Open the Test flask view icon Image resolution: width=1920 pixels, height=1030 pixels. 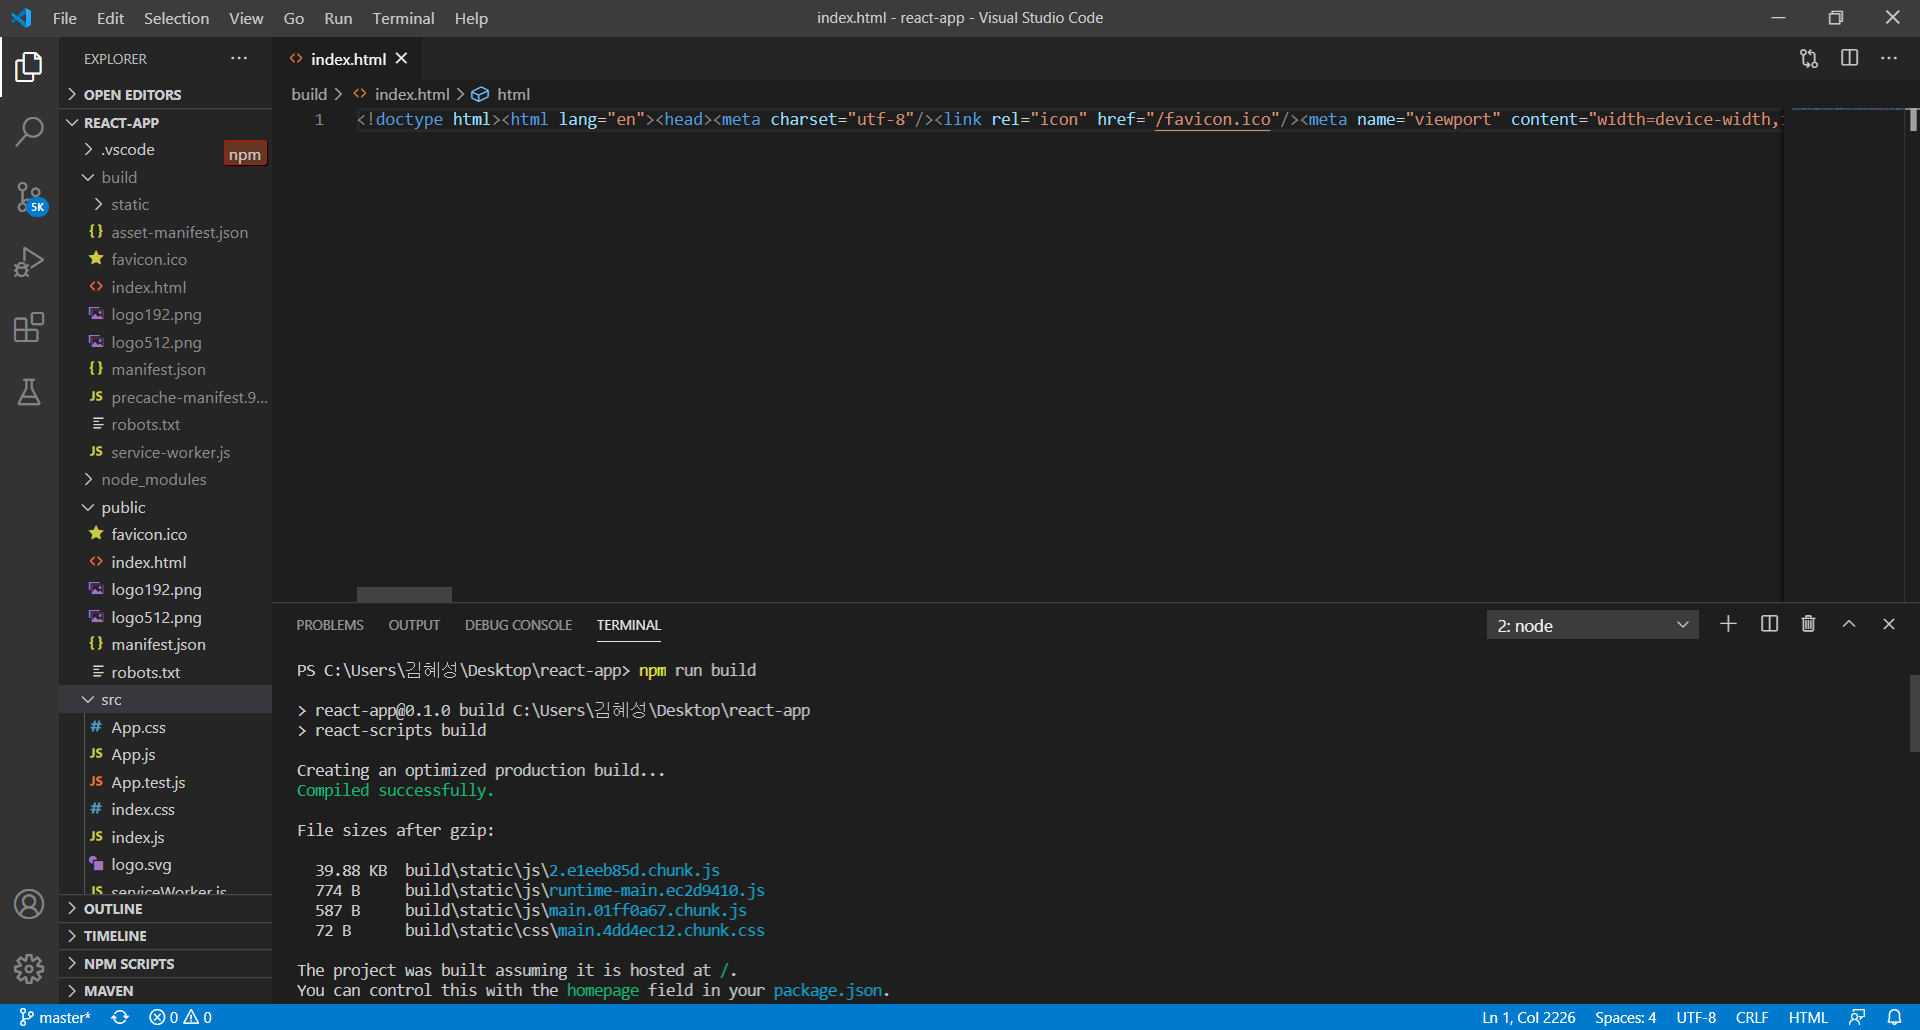29,392
